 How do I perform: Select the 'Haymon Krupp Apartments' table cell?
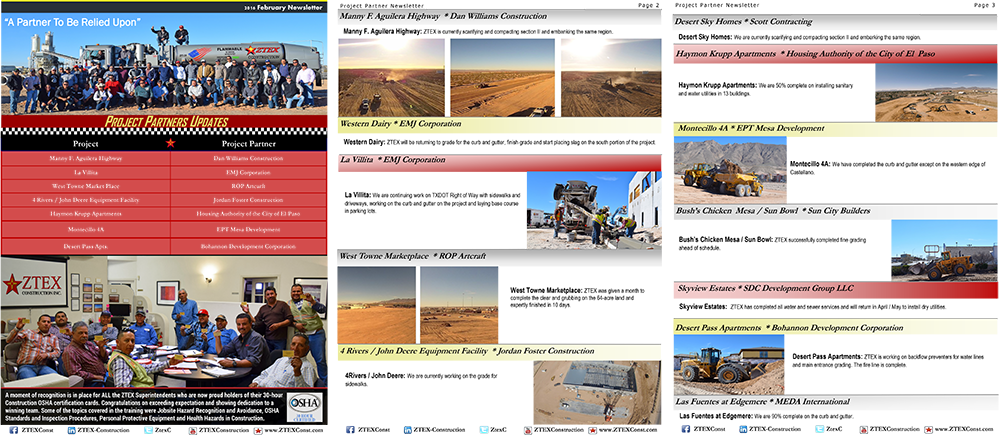(x=85, y=214)
